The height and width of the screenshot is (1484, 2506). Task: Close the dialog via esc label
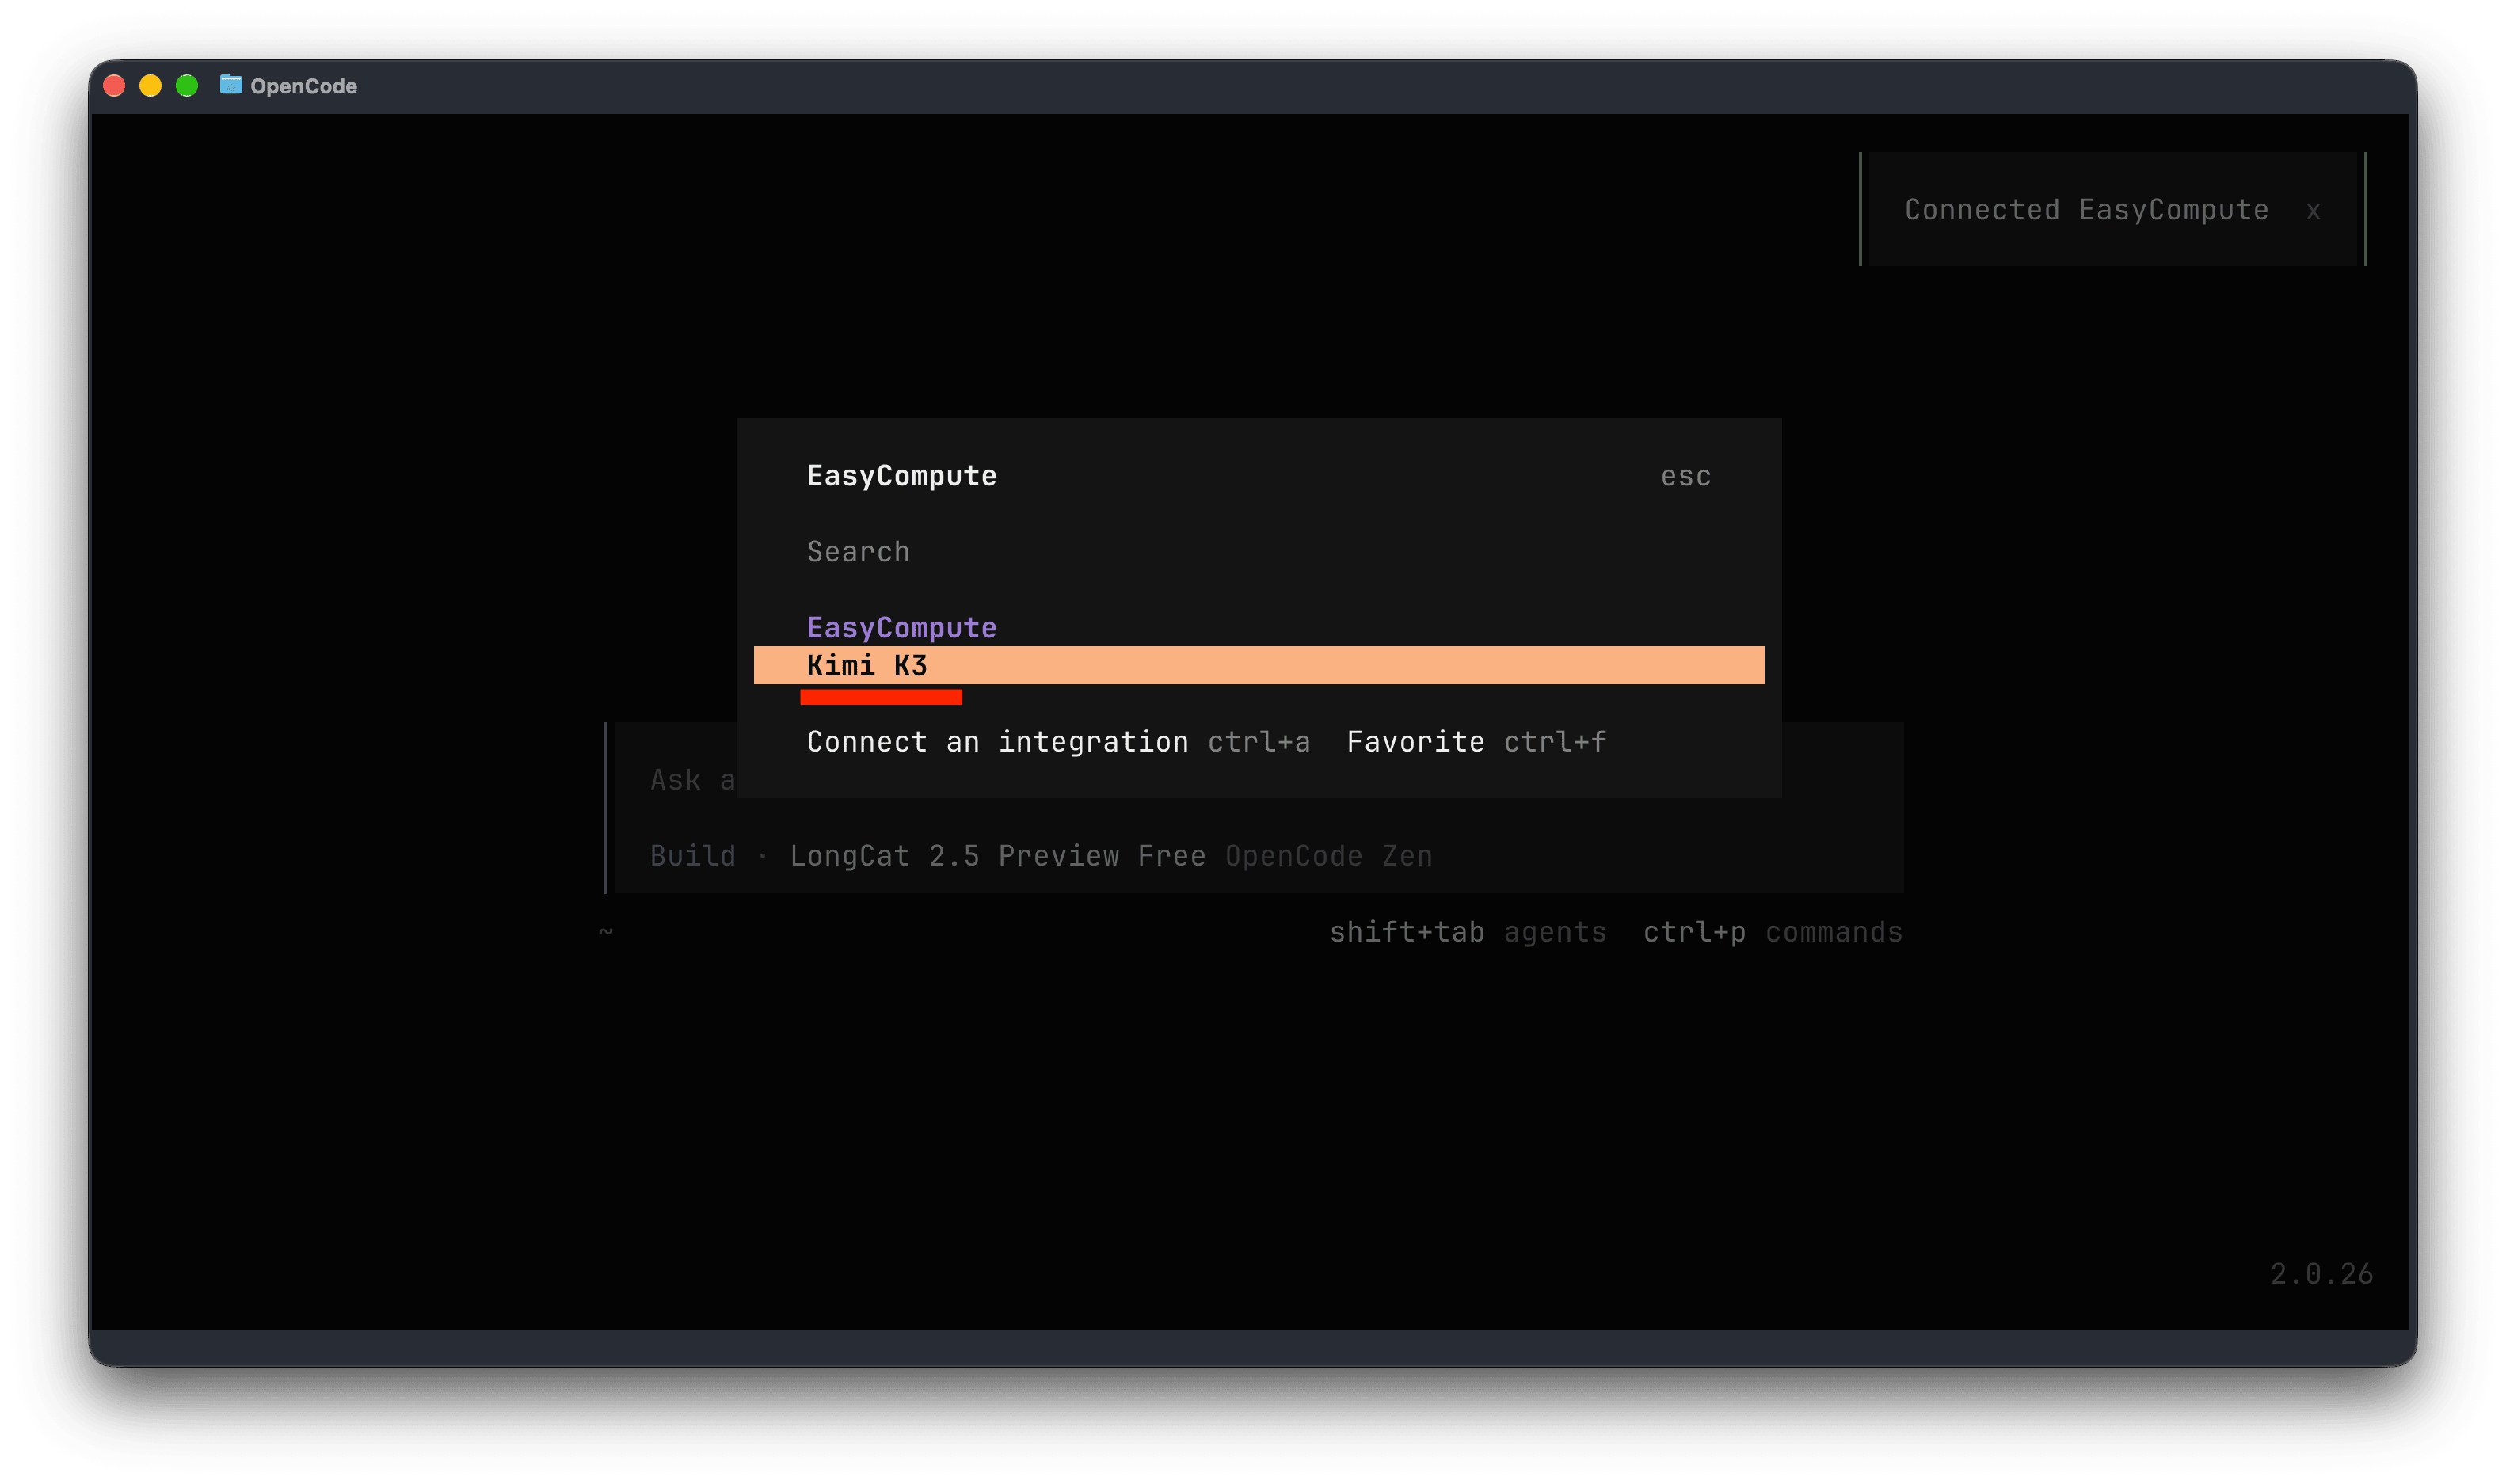pyautogui.click(x=1685, y=477)
